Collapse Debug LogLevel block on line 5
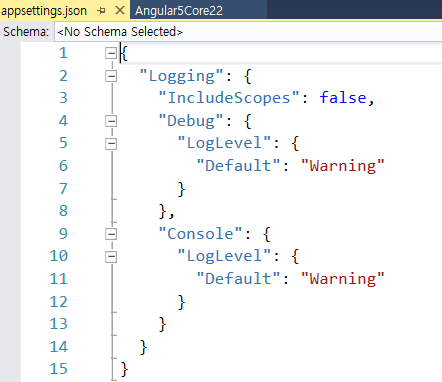The width and height of the screenshot is (442, 382). [x=111, y=144]
